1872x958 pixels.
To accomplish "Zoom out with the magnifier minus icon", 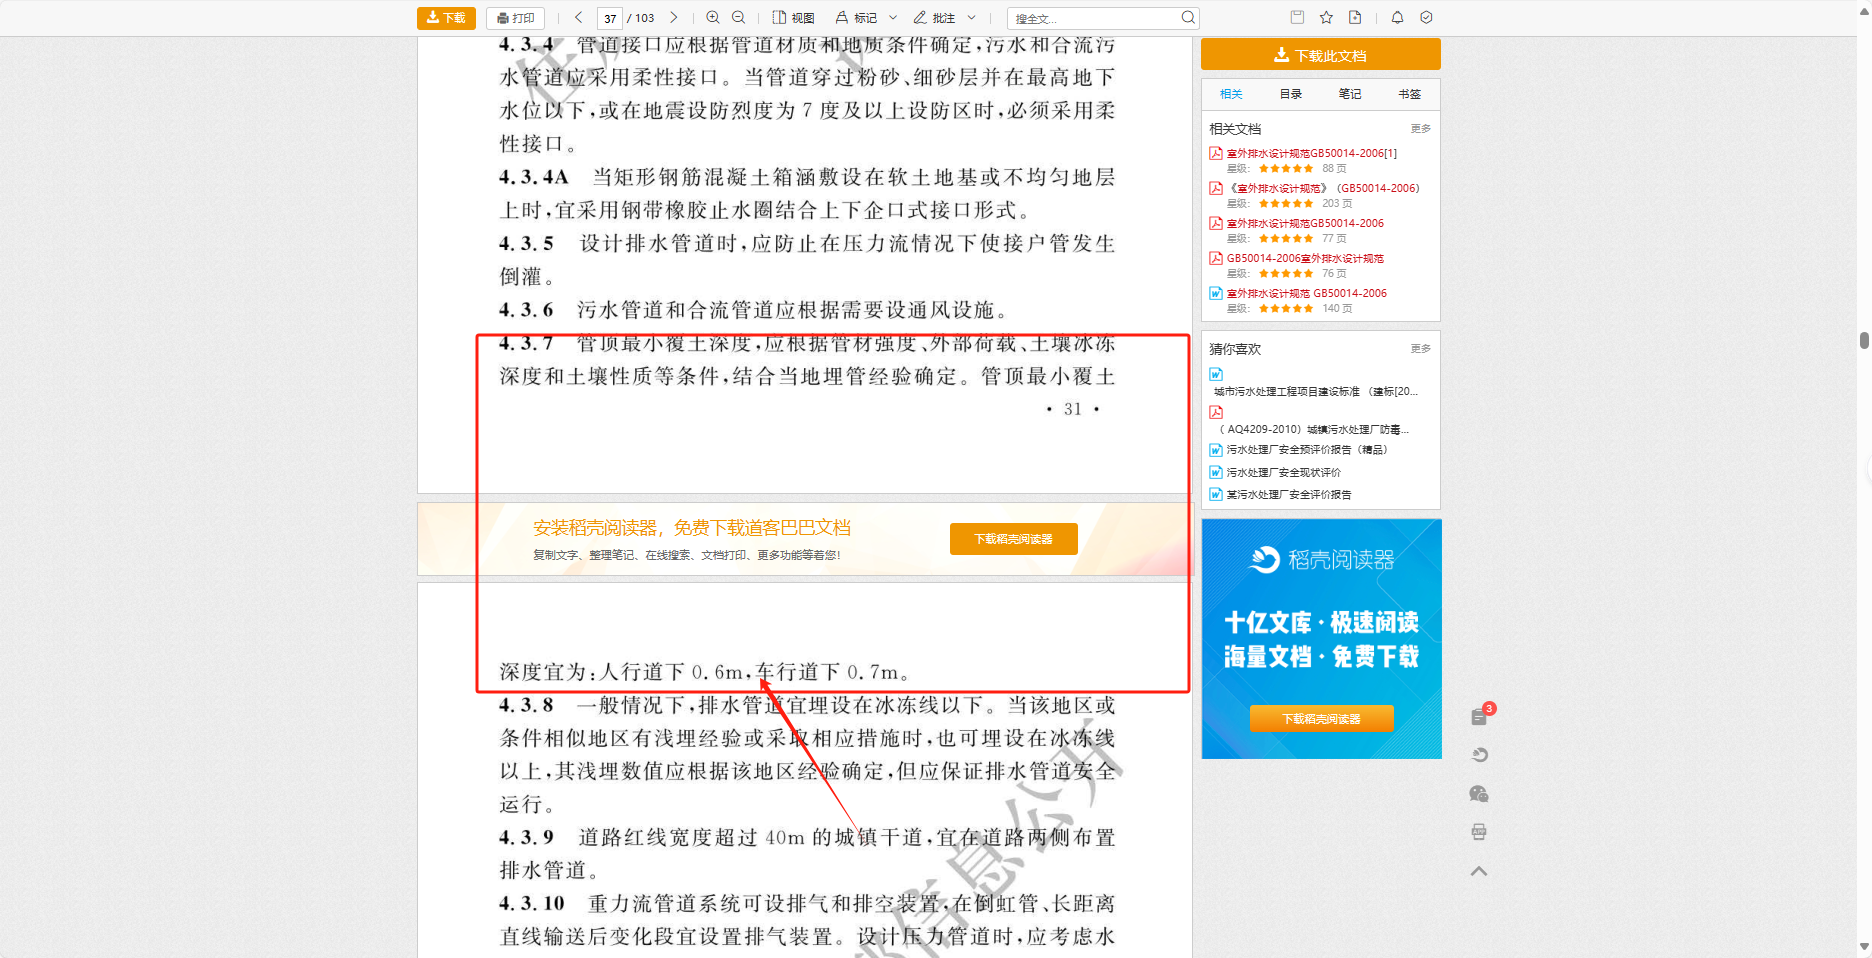I will [x=739, y=18].
